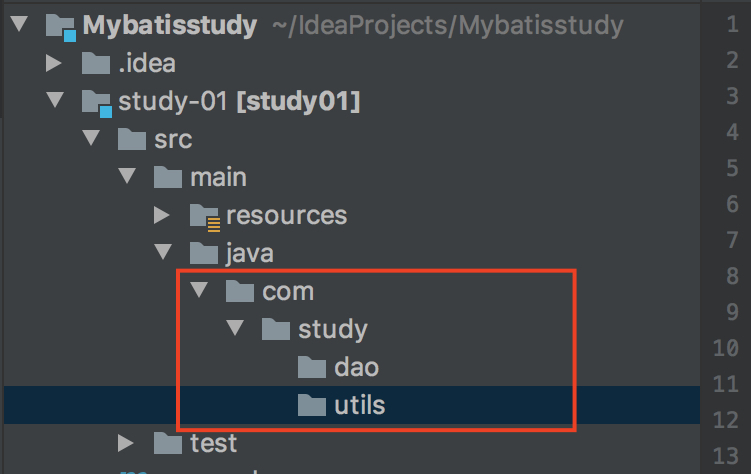
Task: Select the src folder label
Action: coord(173,140)
